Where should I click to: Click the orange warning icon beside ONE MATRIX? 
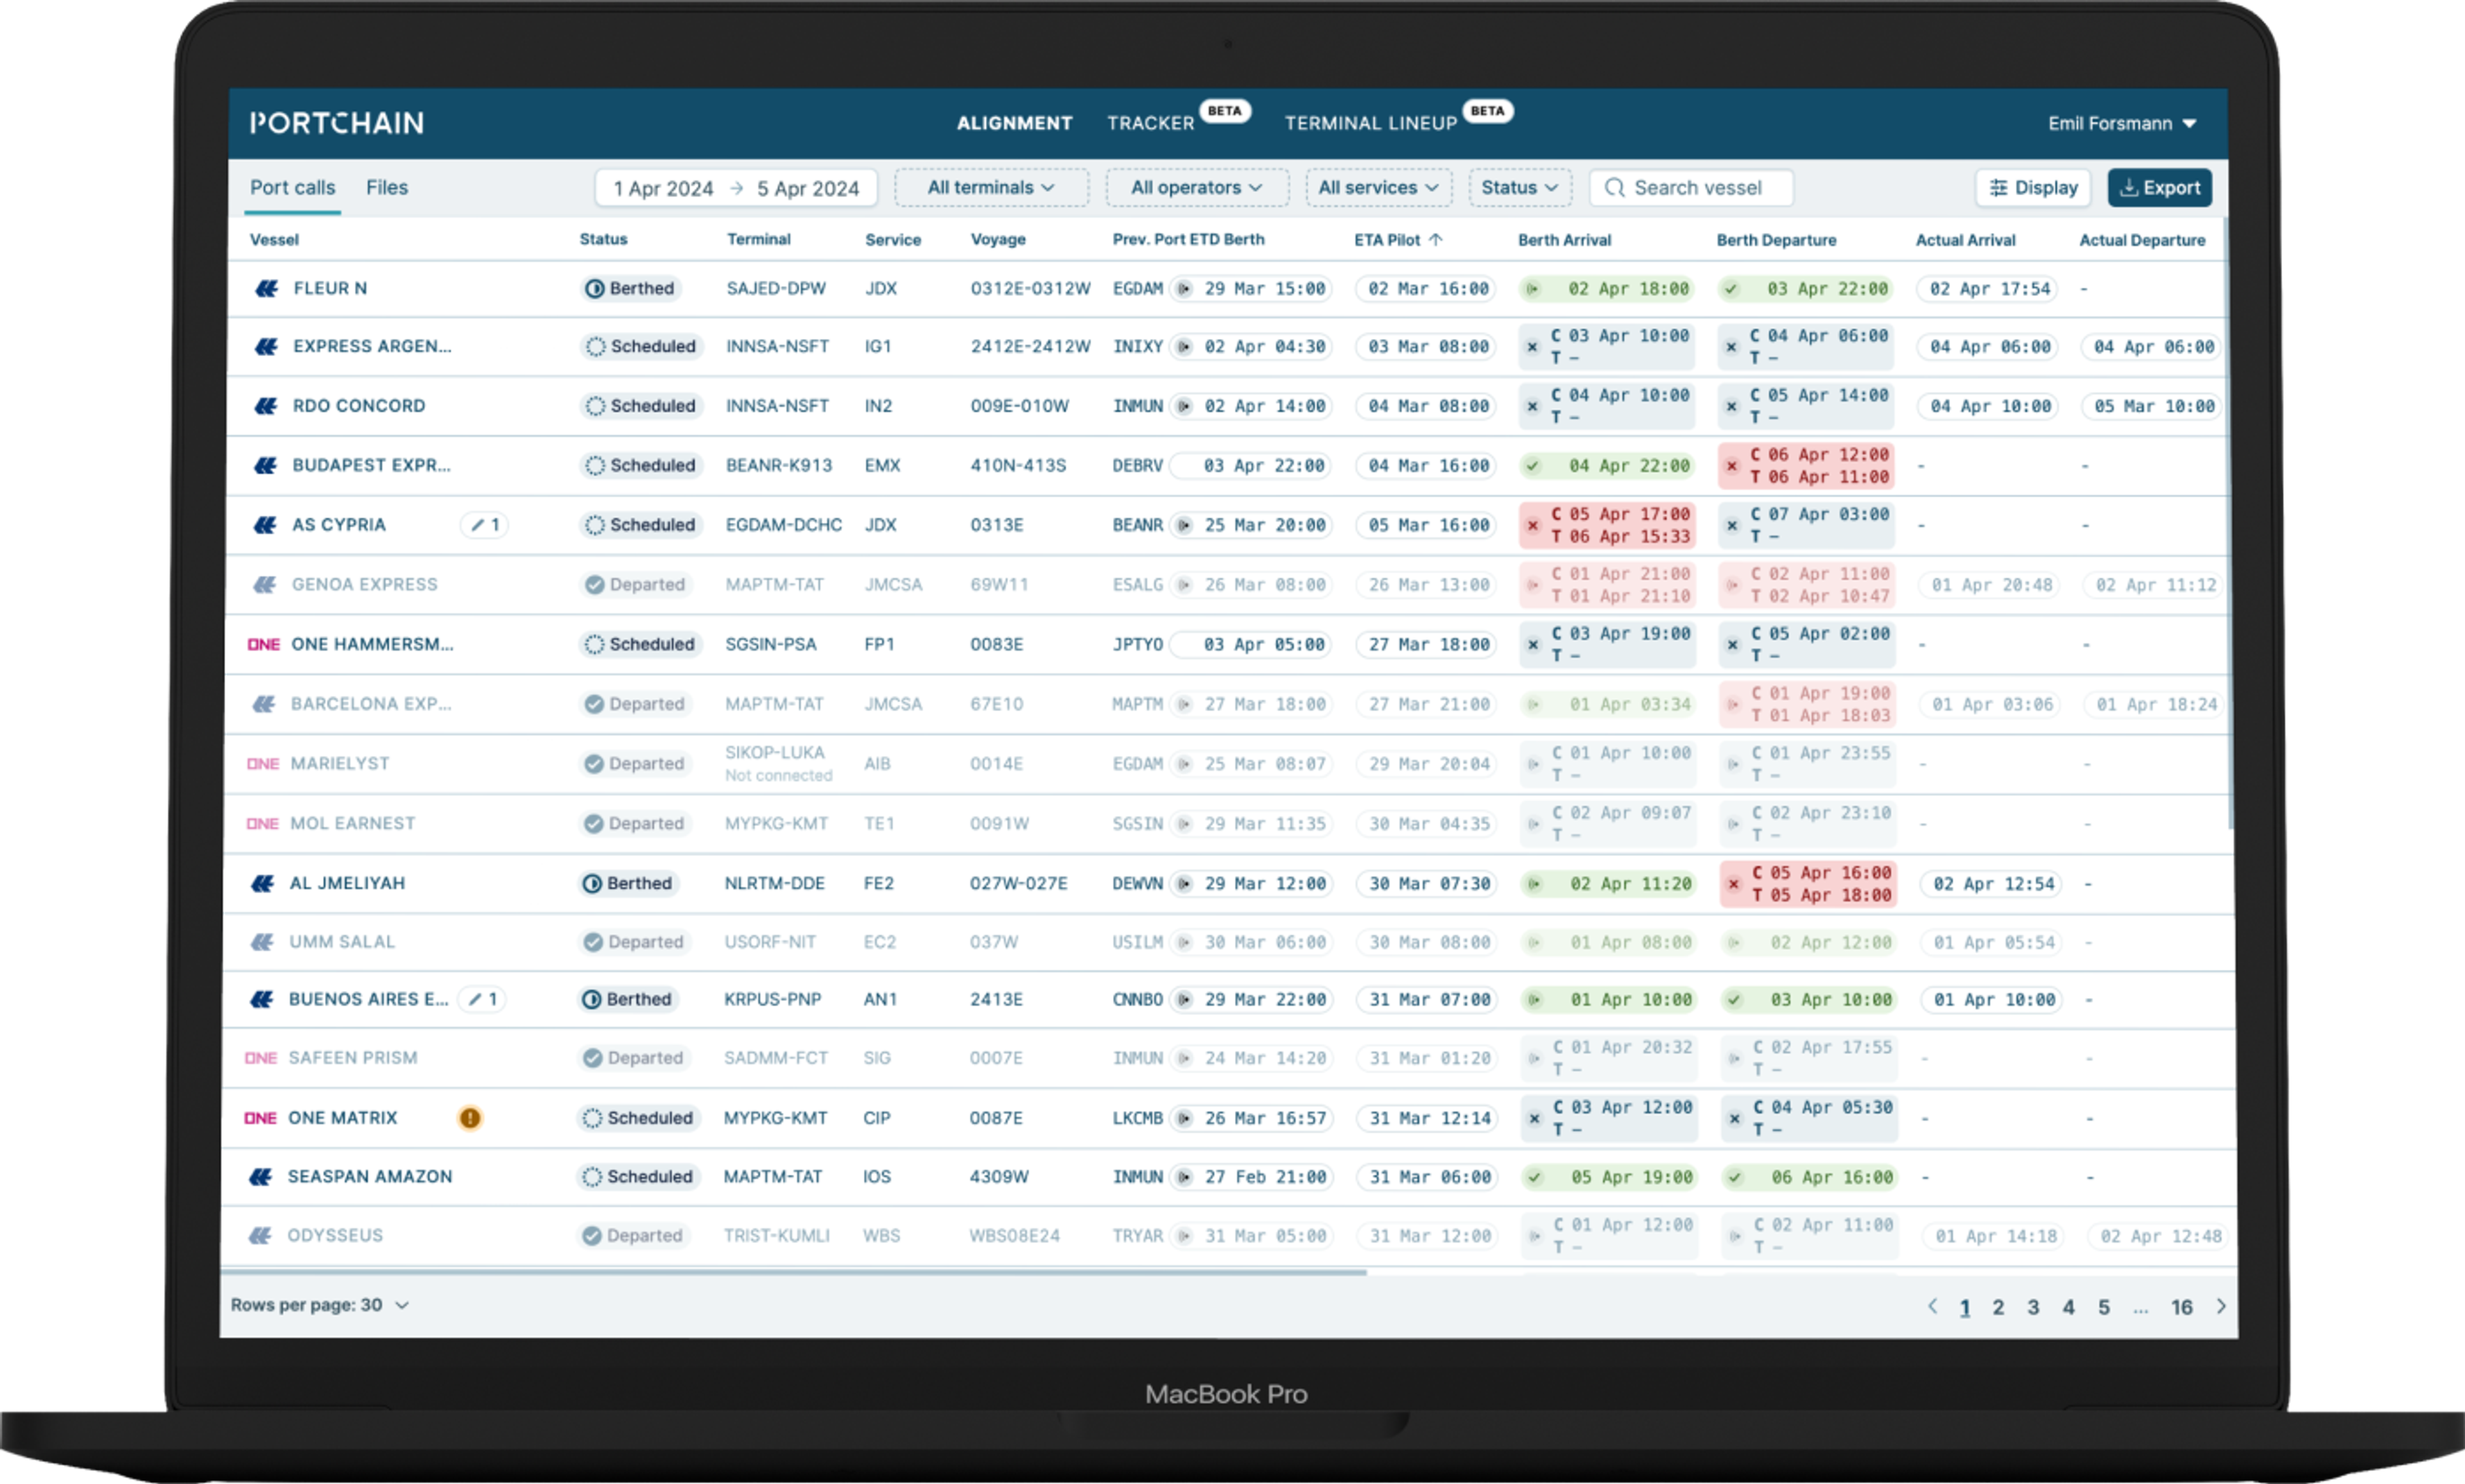469,1118
